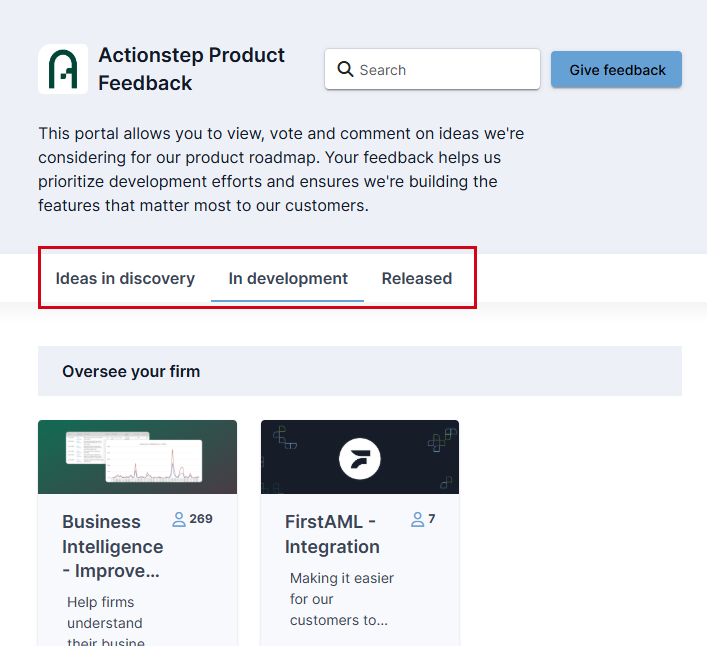The width and height of the screenshot is (707, 646).
Task: Click the 7 vote count
Action: pyautogui.click(x=432, y=519)
